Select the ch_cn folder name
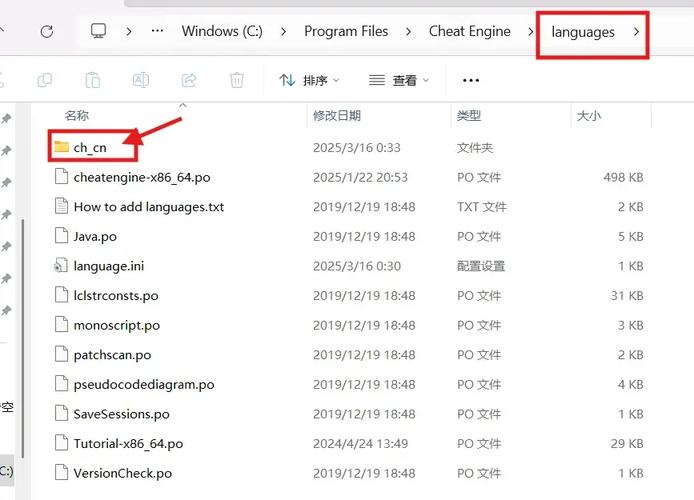The width and height of the screenshot is (694, 500). coord(90,148)
